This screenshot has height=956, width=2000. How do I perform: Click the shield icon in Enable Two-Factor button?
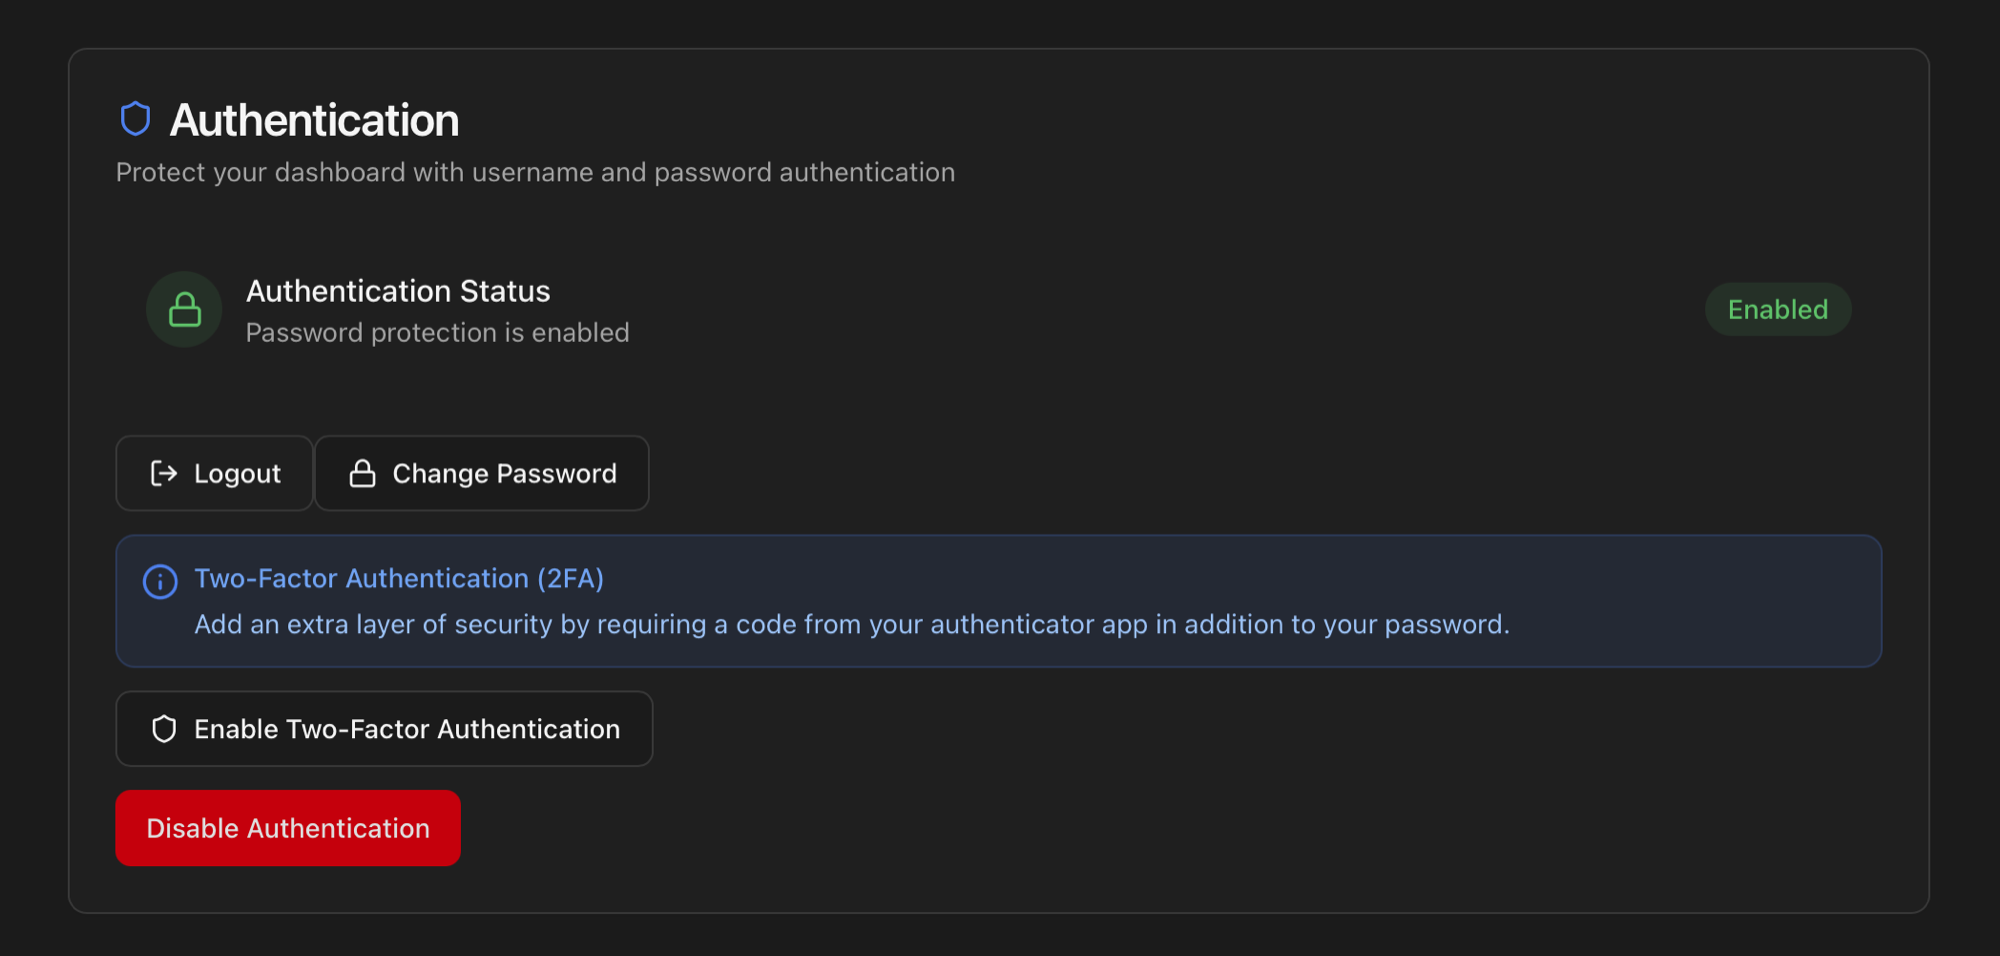tap(164, 729)
